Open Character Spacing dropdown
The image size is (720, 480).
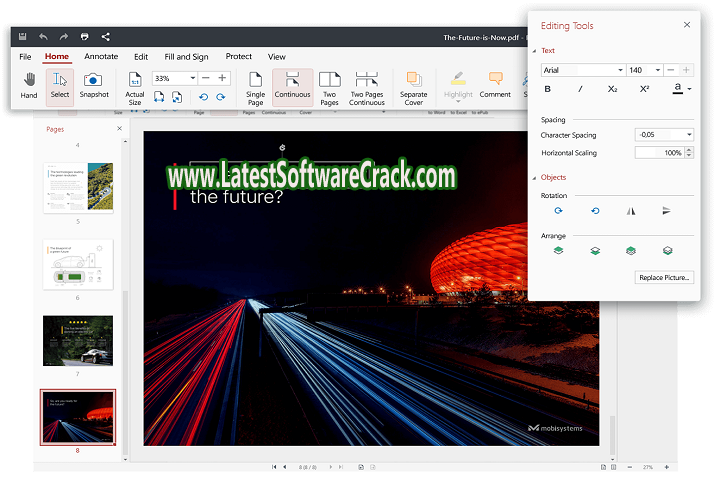pos(689,135)
